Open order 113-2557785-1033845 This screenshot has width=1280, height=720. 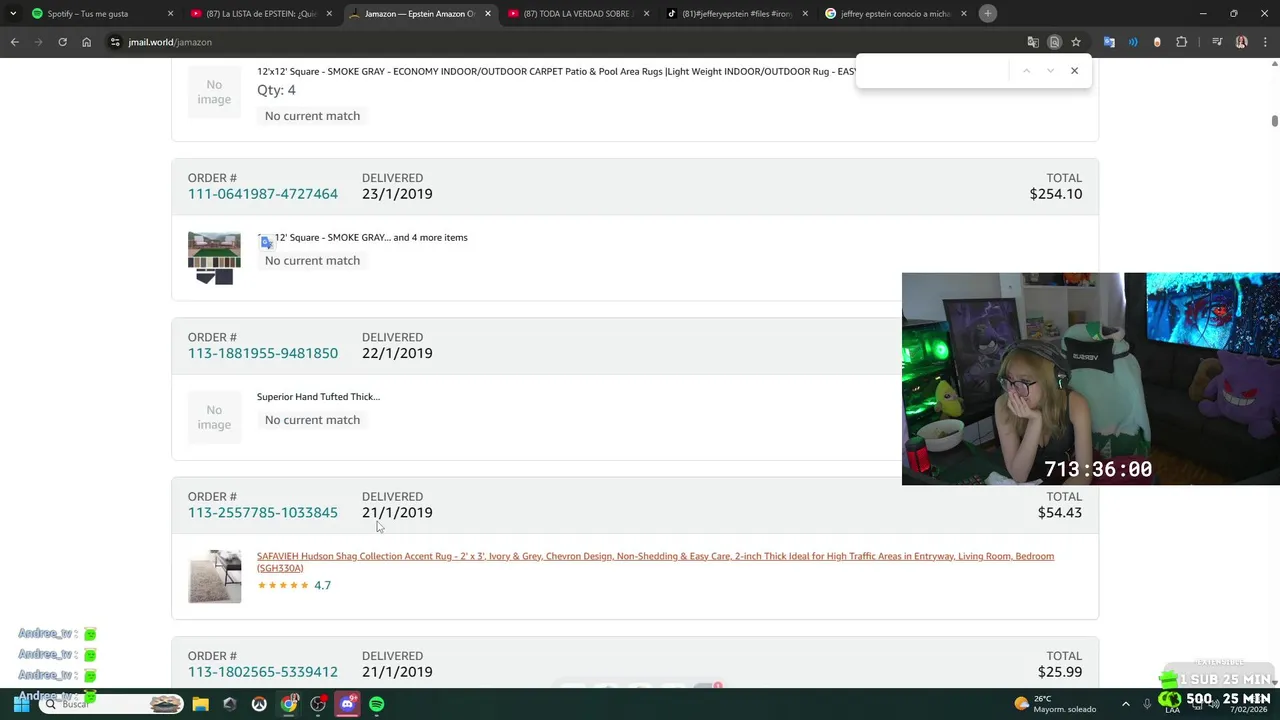tap(263, 512)
